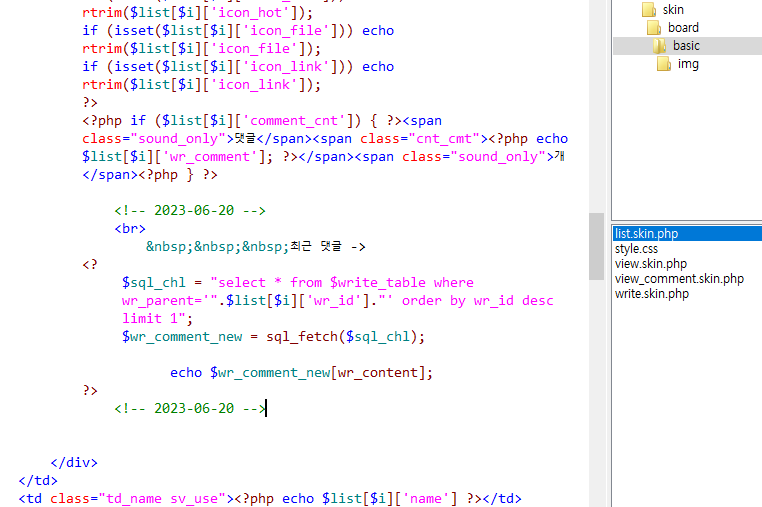Click the img folder icon

click(x=664, y=64)
